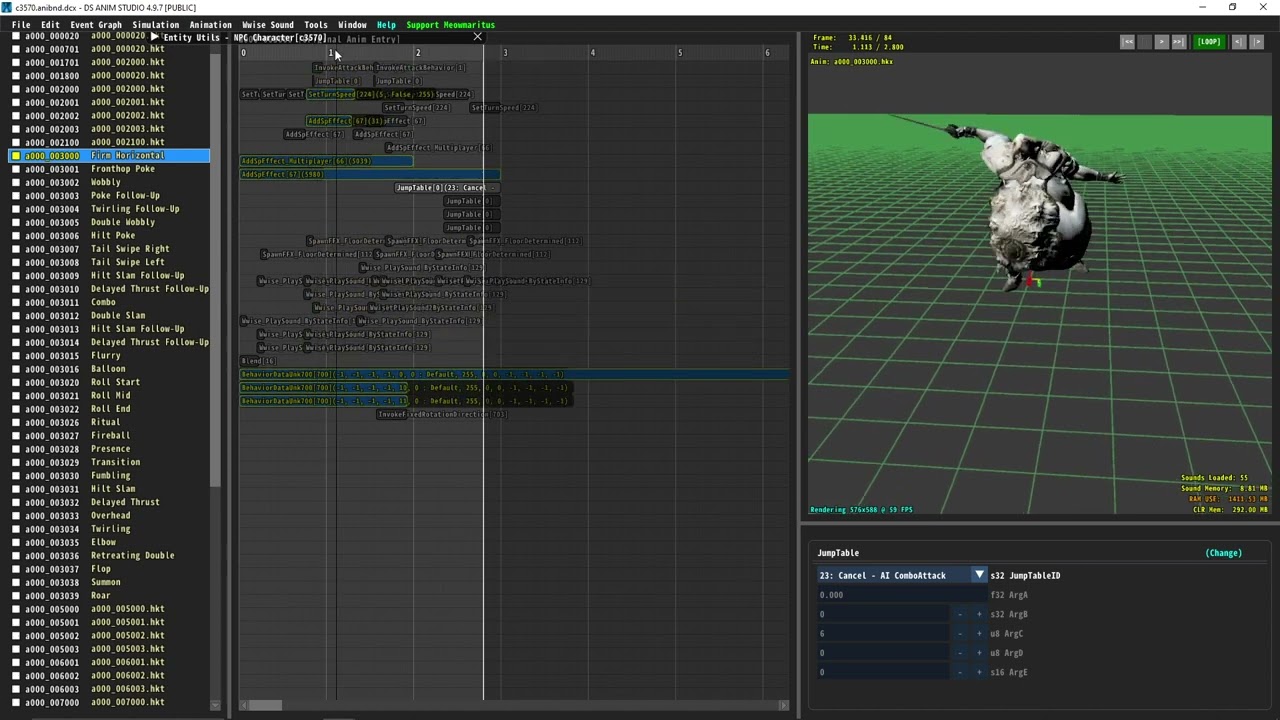Open the Wwise Sound menu

pyautogui.click(x=268, y=25)
